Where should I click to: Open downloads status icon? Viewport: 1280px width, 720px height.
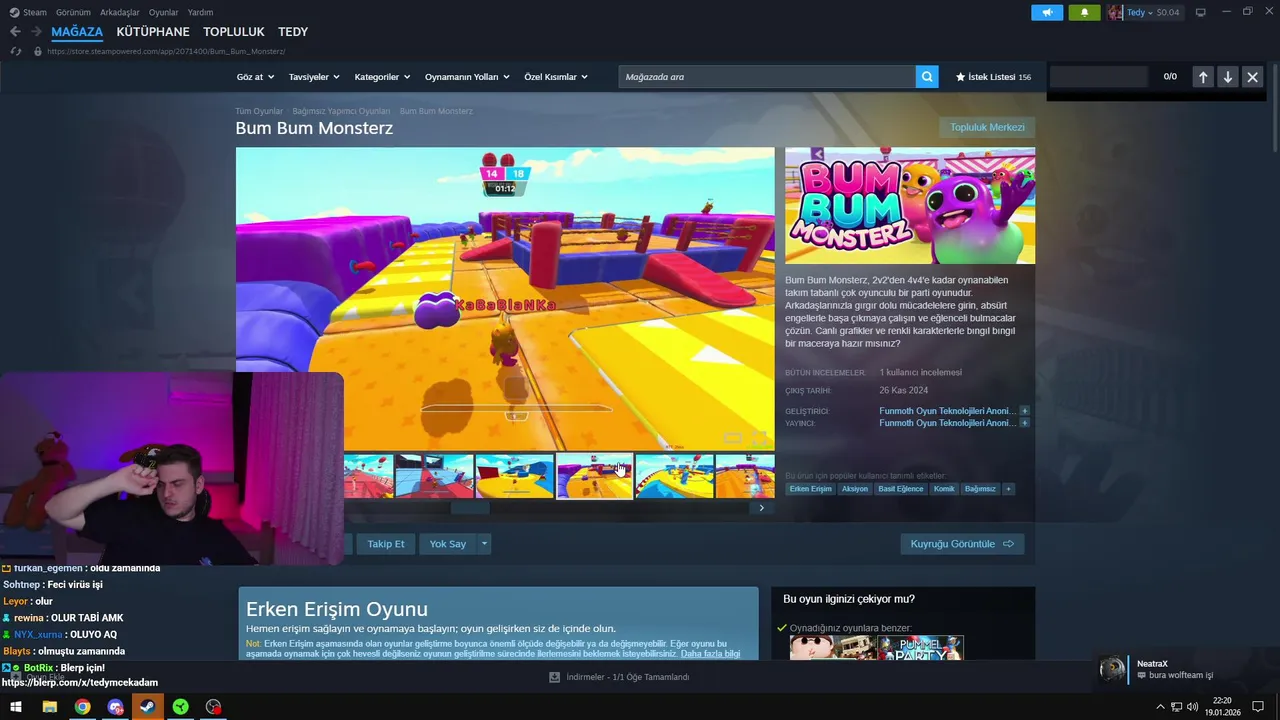tap(554, 677)
